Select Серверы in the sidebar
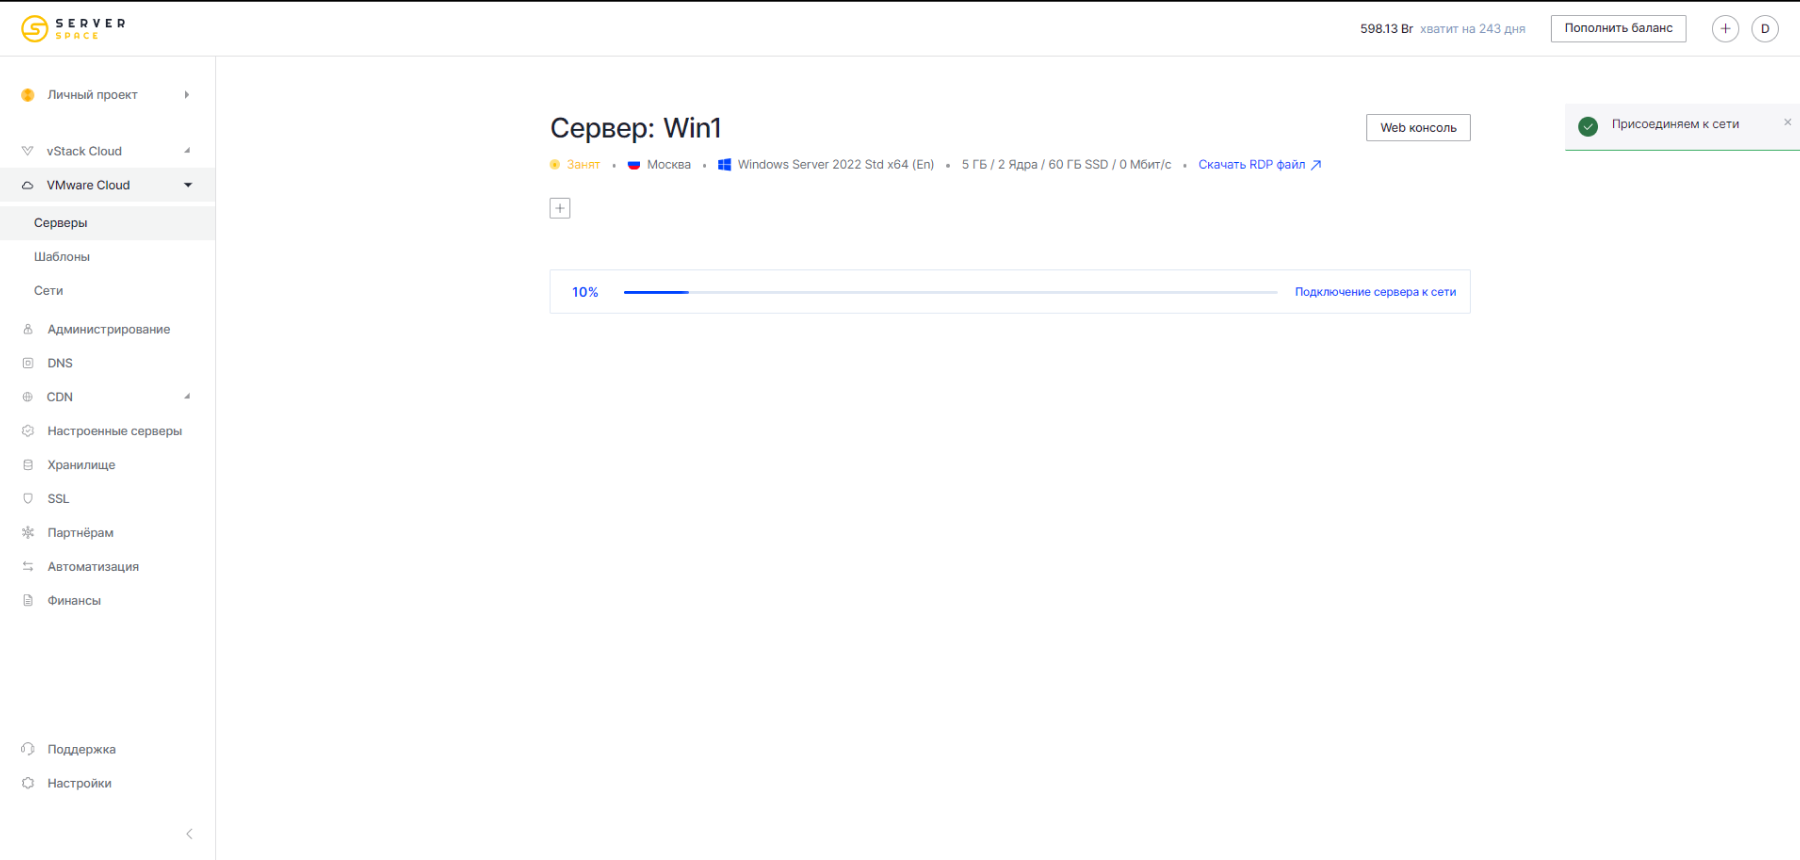 coord(107,223)
